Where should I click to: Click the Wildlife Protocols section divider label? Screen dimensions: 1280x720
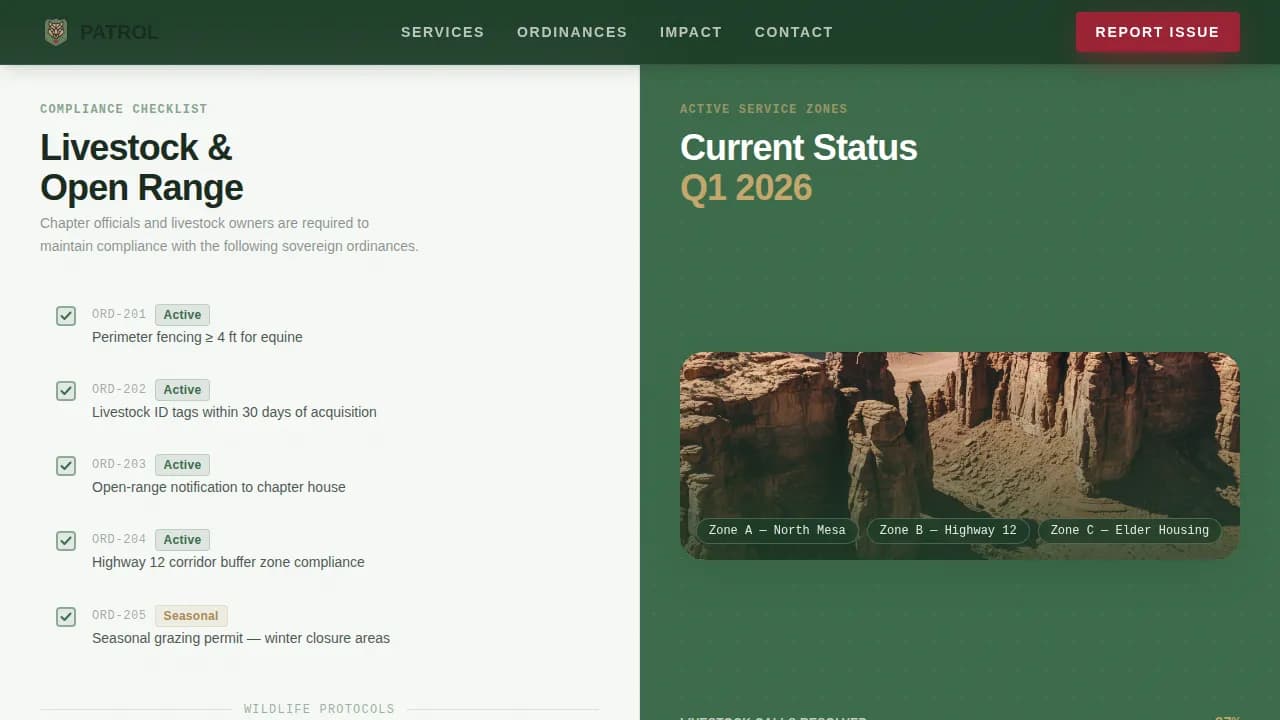(319, 709)
